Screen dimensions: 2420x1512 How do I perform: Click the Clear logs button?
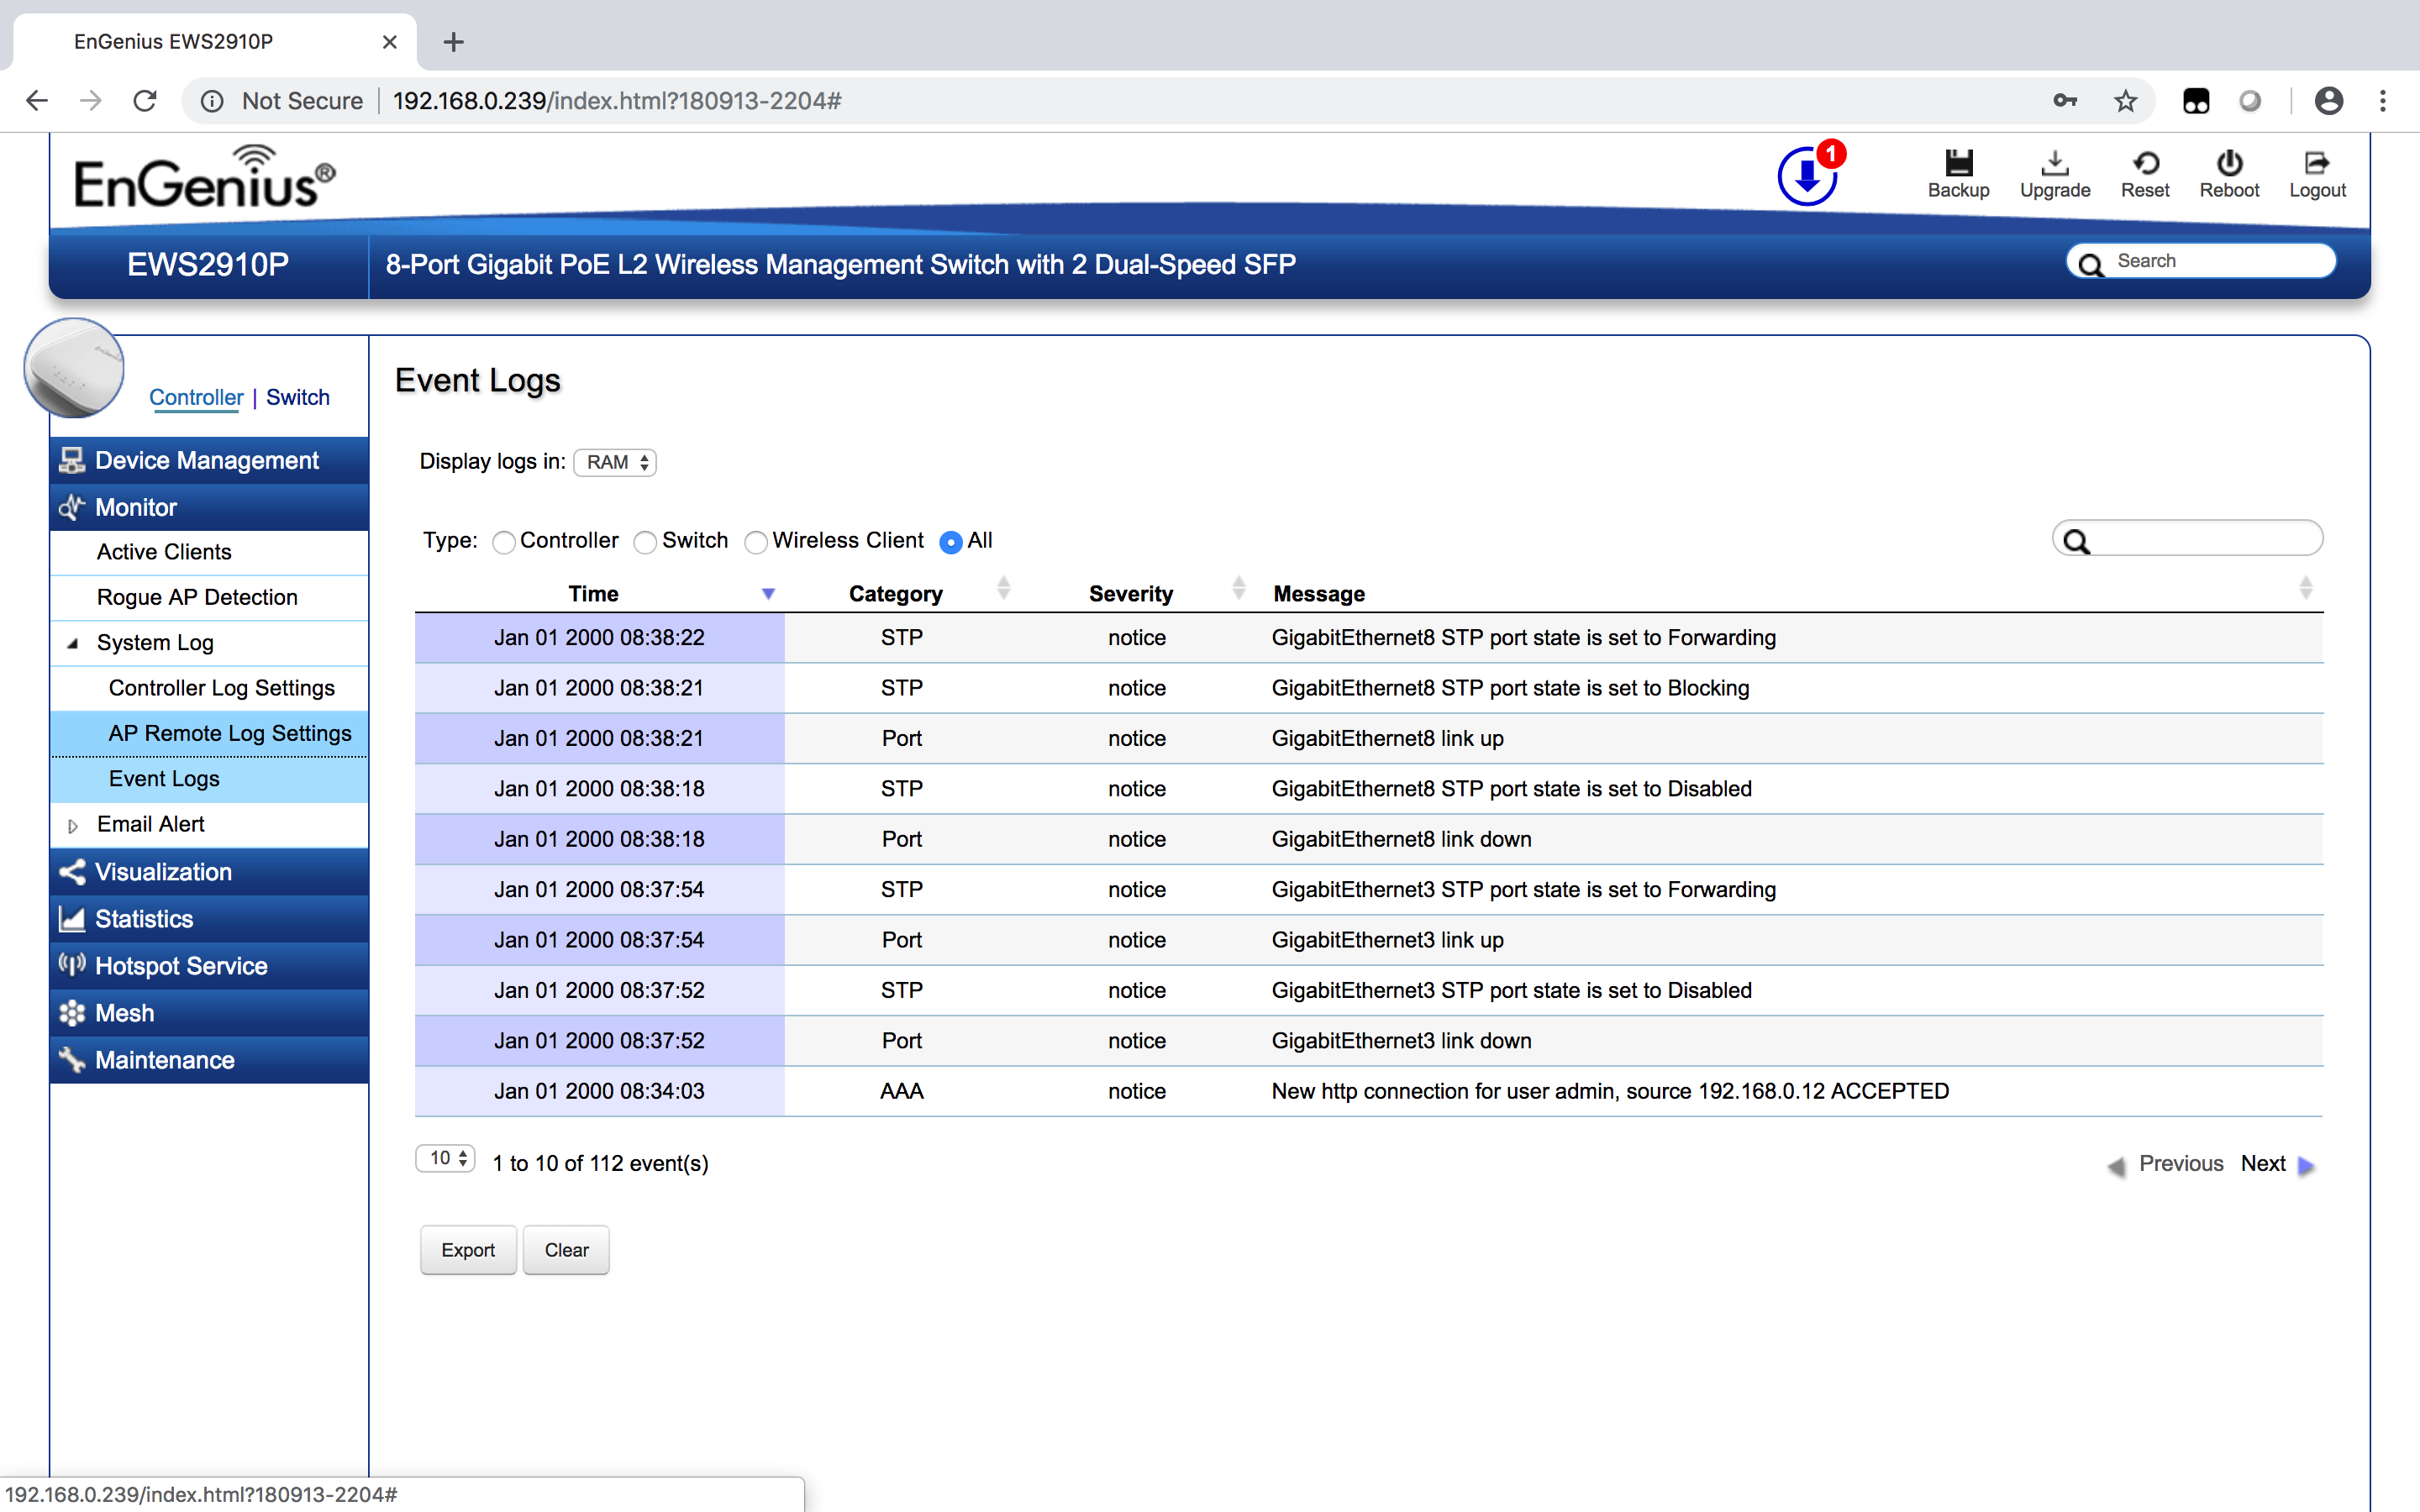(x=566, y=1250)
